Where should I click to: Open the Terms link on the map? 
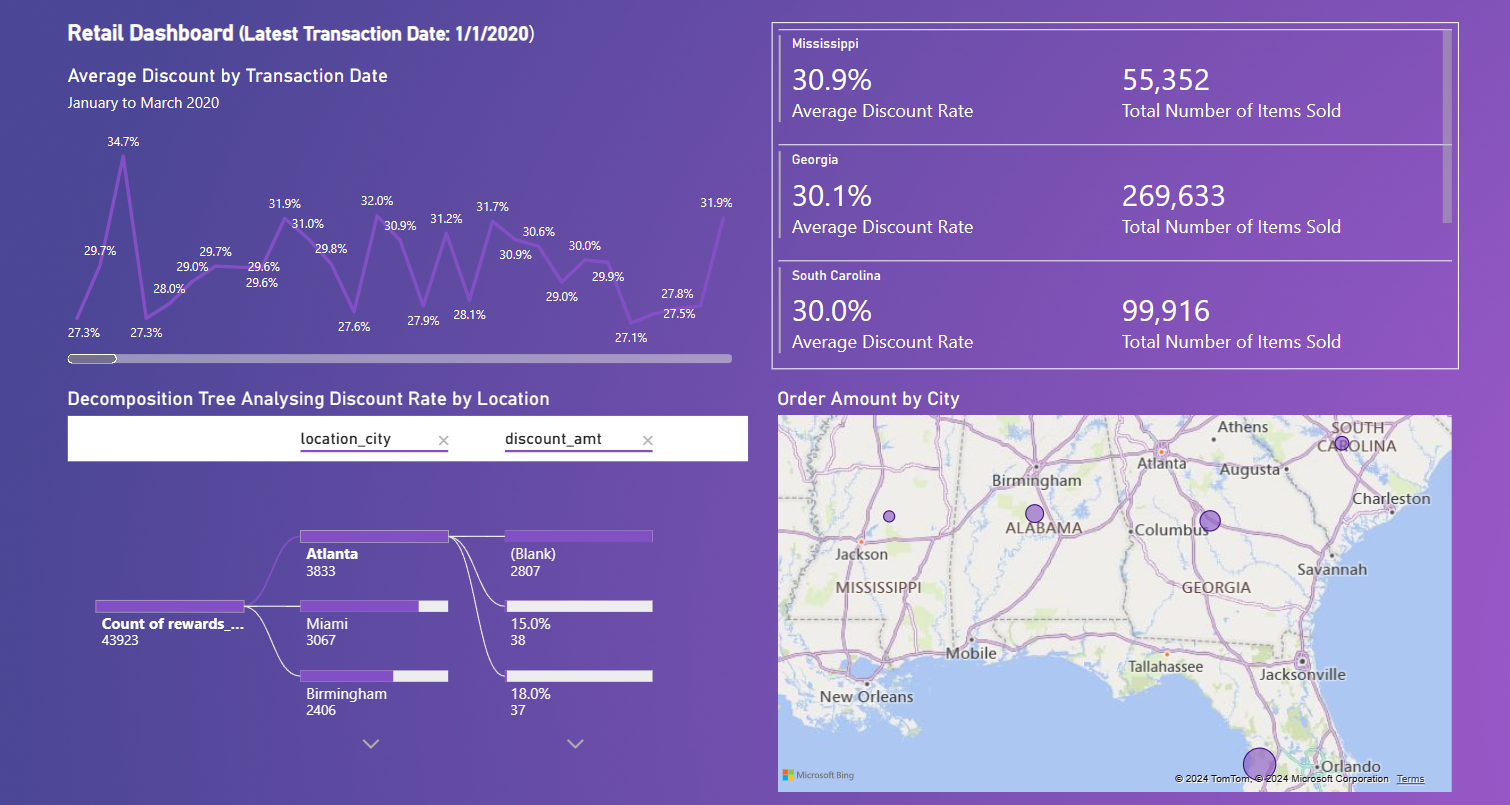[1410, 779]
